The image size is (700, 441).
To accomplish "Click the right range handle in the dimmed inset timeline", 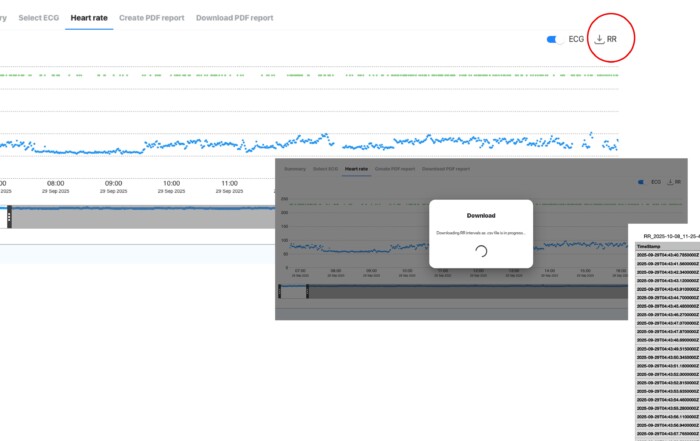I will [x=307, y=291].
